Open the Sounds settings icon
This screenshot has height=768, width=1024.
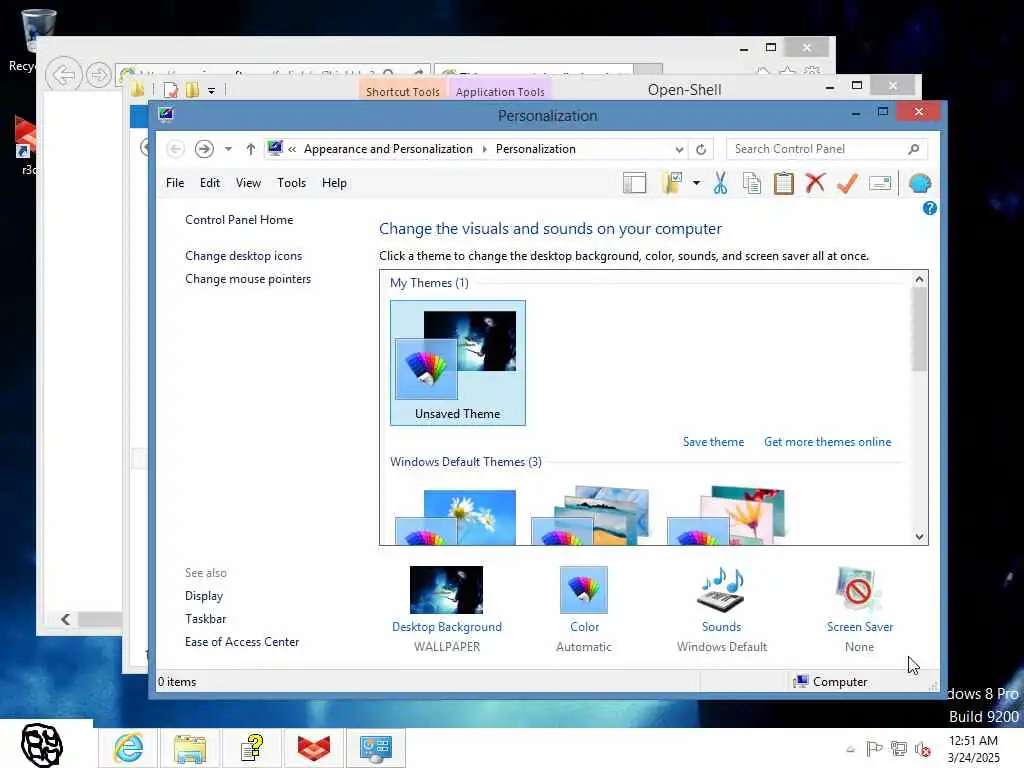(721, 590)
